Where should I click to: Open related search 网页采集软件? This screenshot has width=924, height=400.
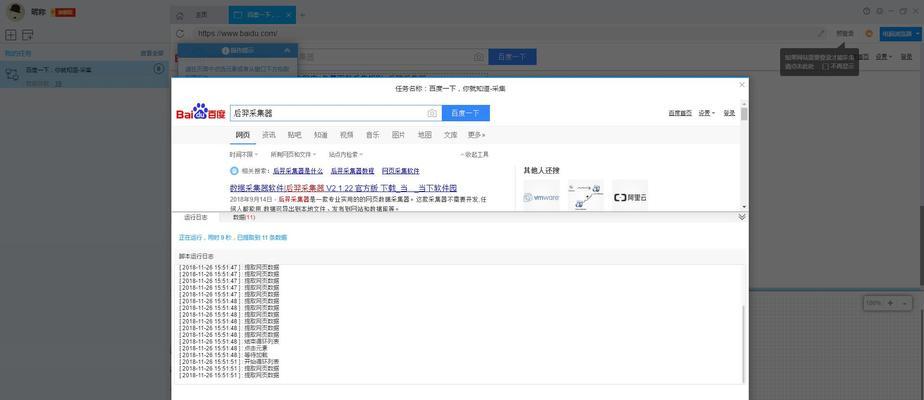pos(401,171)
